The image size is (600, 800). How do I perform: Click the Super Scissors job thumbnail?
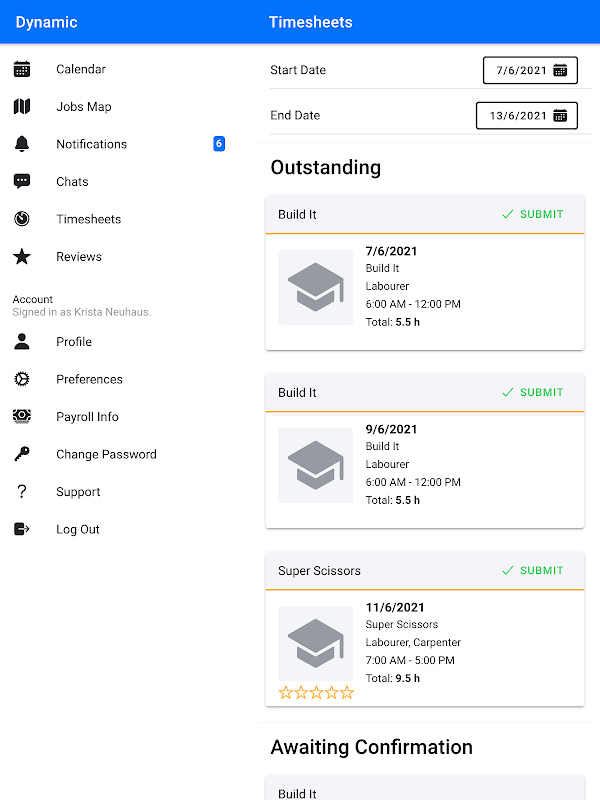316,643
